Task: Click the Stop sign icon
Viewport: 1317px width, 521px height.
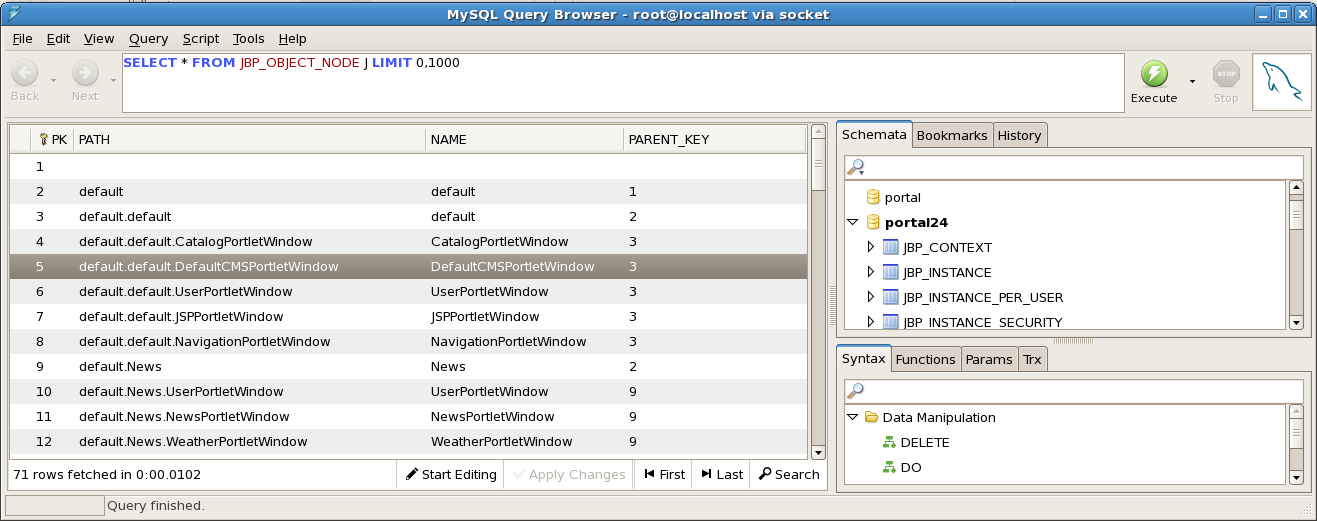Action: click(1226, 74)
